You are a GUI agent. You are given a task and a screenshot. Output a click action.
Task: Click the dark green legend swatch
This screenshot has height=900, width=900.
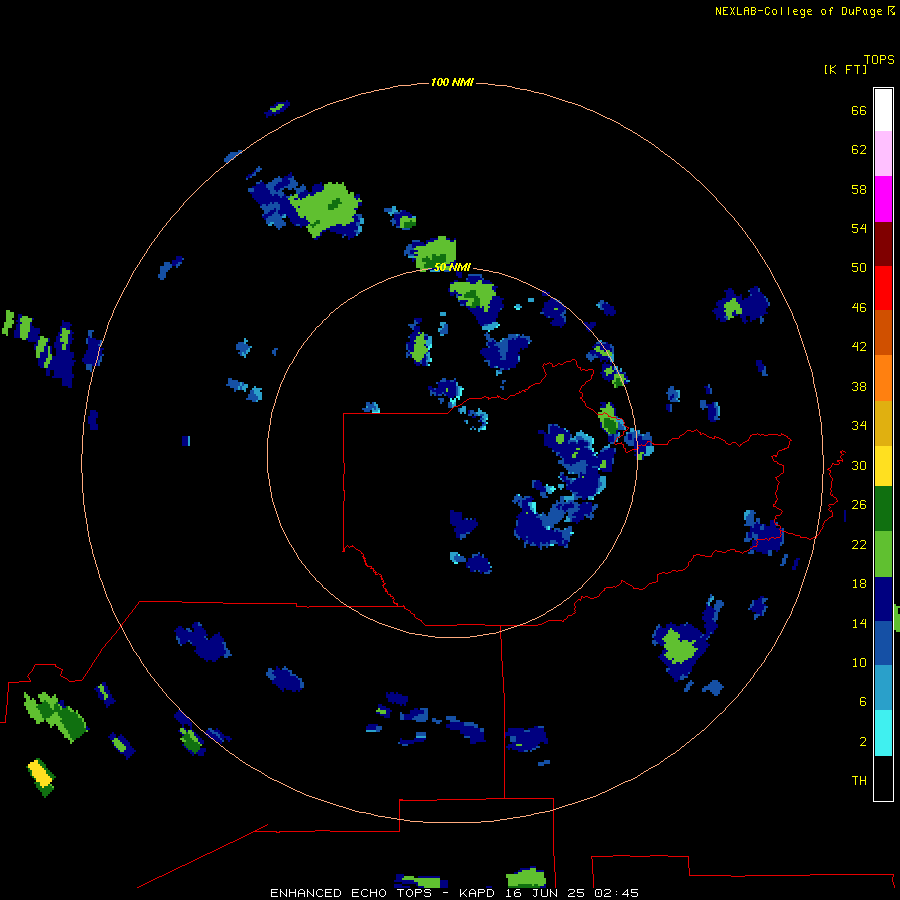pyautogui.click(x=883, y=509)
